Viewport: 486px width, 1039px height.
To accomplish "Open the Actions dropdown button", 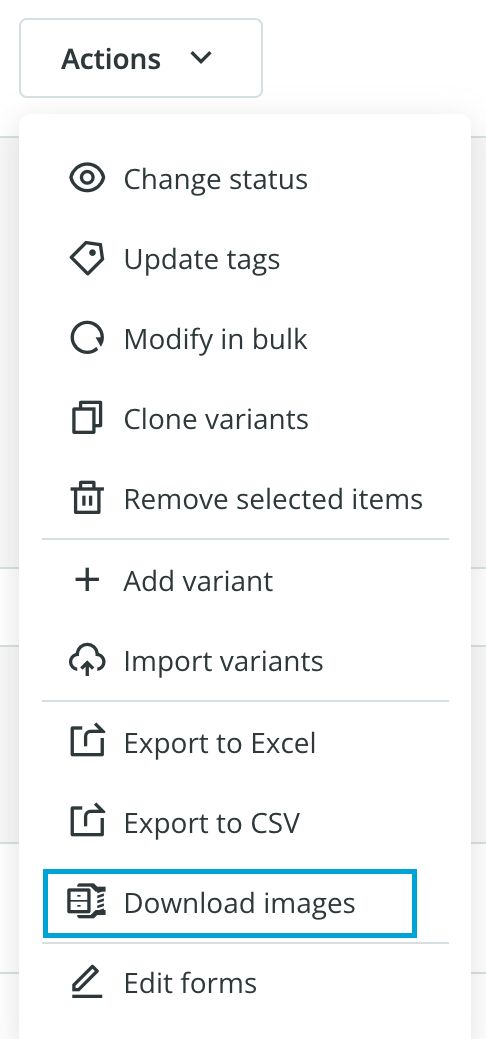I will (141, 58).
